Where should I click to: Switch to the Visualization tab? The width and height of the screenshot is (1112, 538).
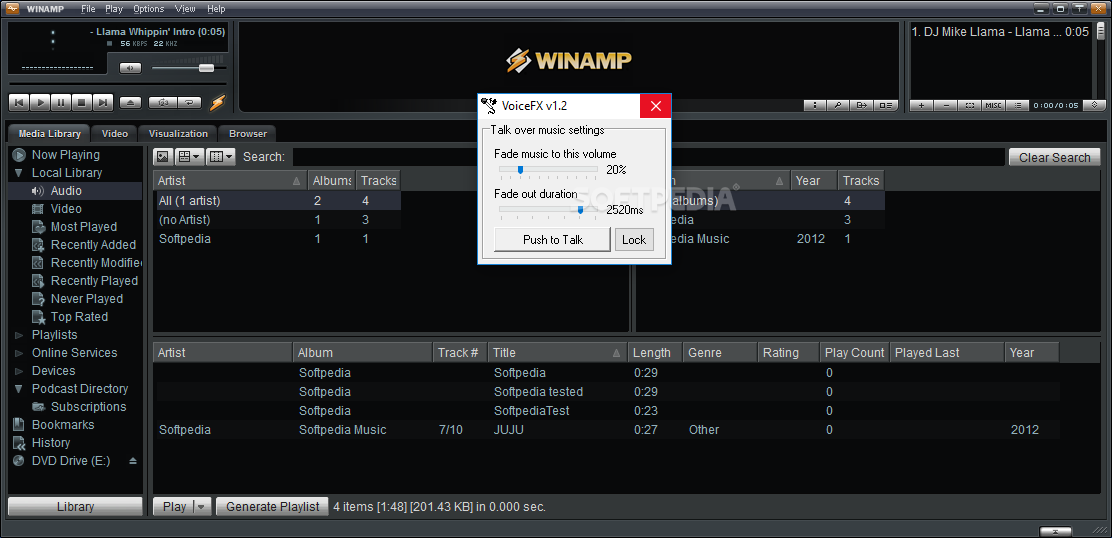click(x=178, y=133)
